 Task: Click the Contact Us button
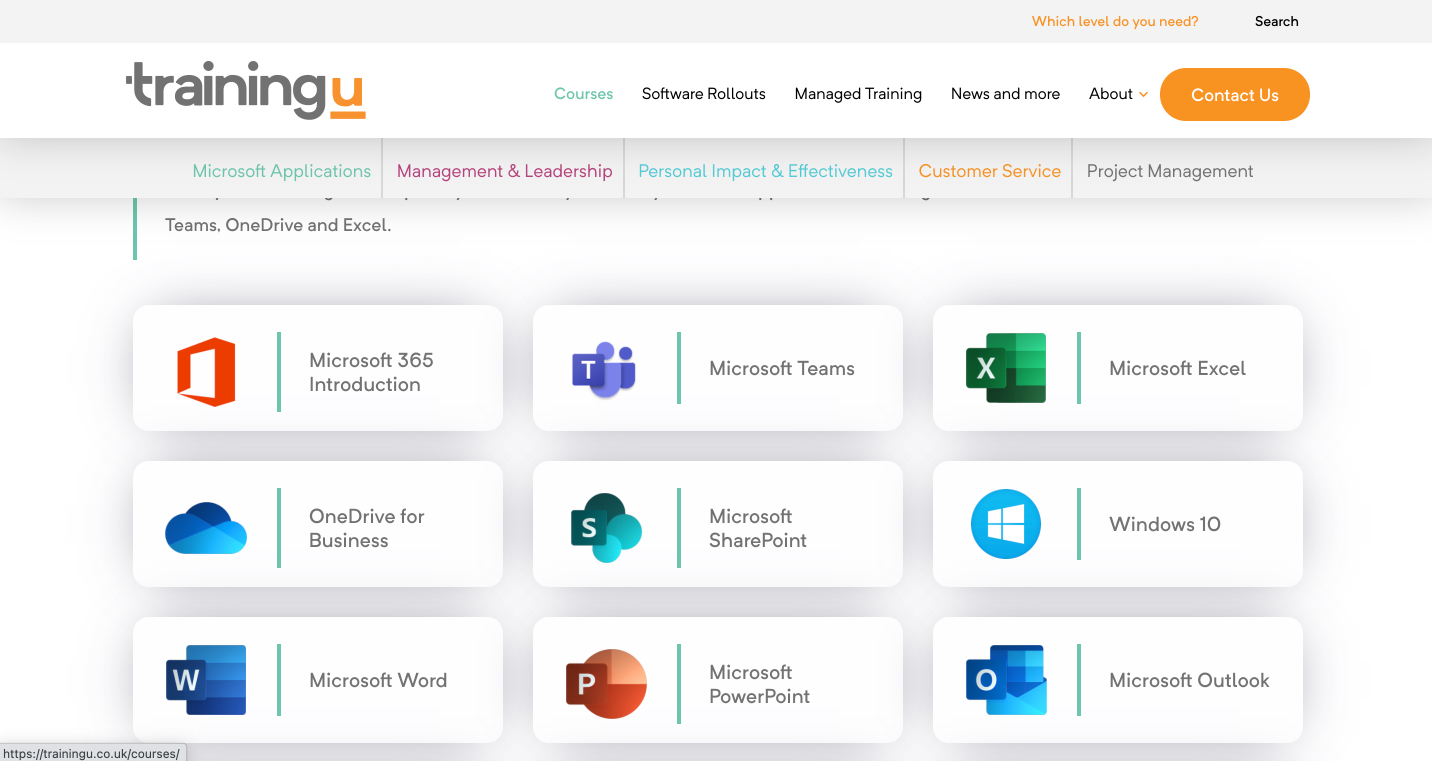1235,95
